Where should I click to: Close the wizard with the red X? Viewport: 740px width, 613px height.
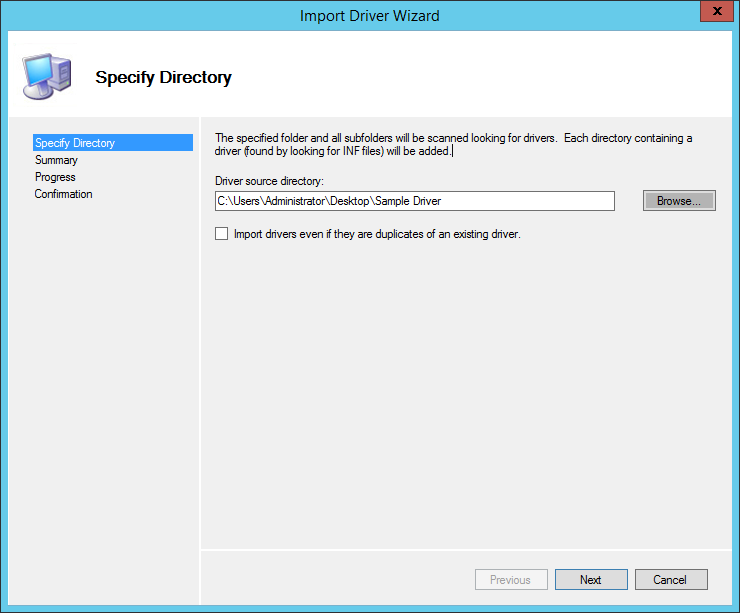point(711,14)
